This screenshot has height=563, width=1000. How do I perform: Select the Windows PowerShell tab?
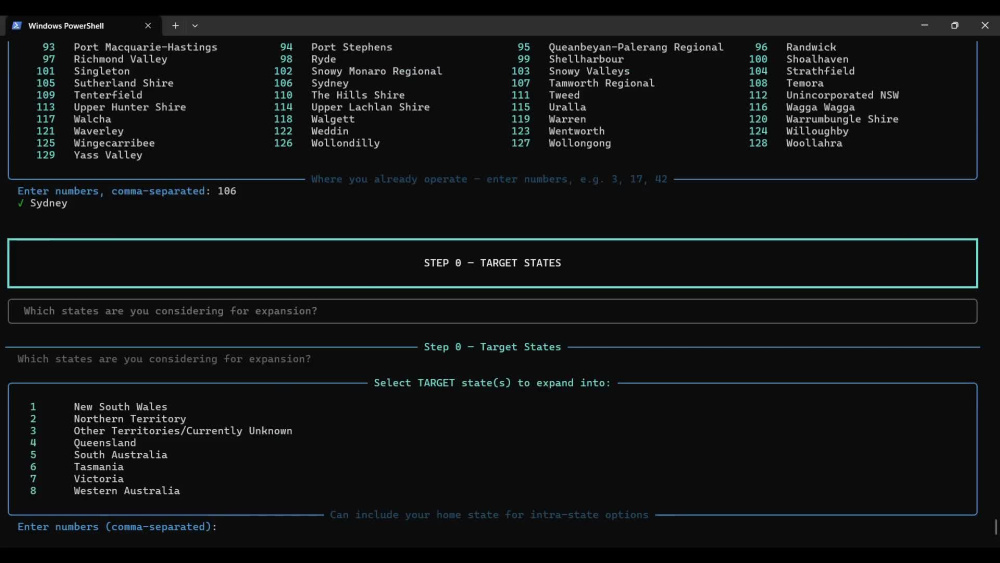[x=82, y=26]
